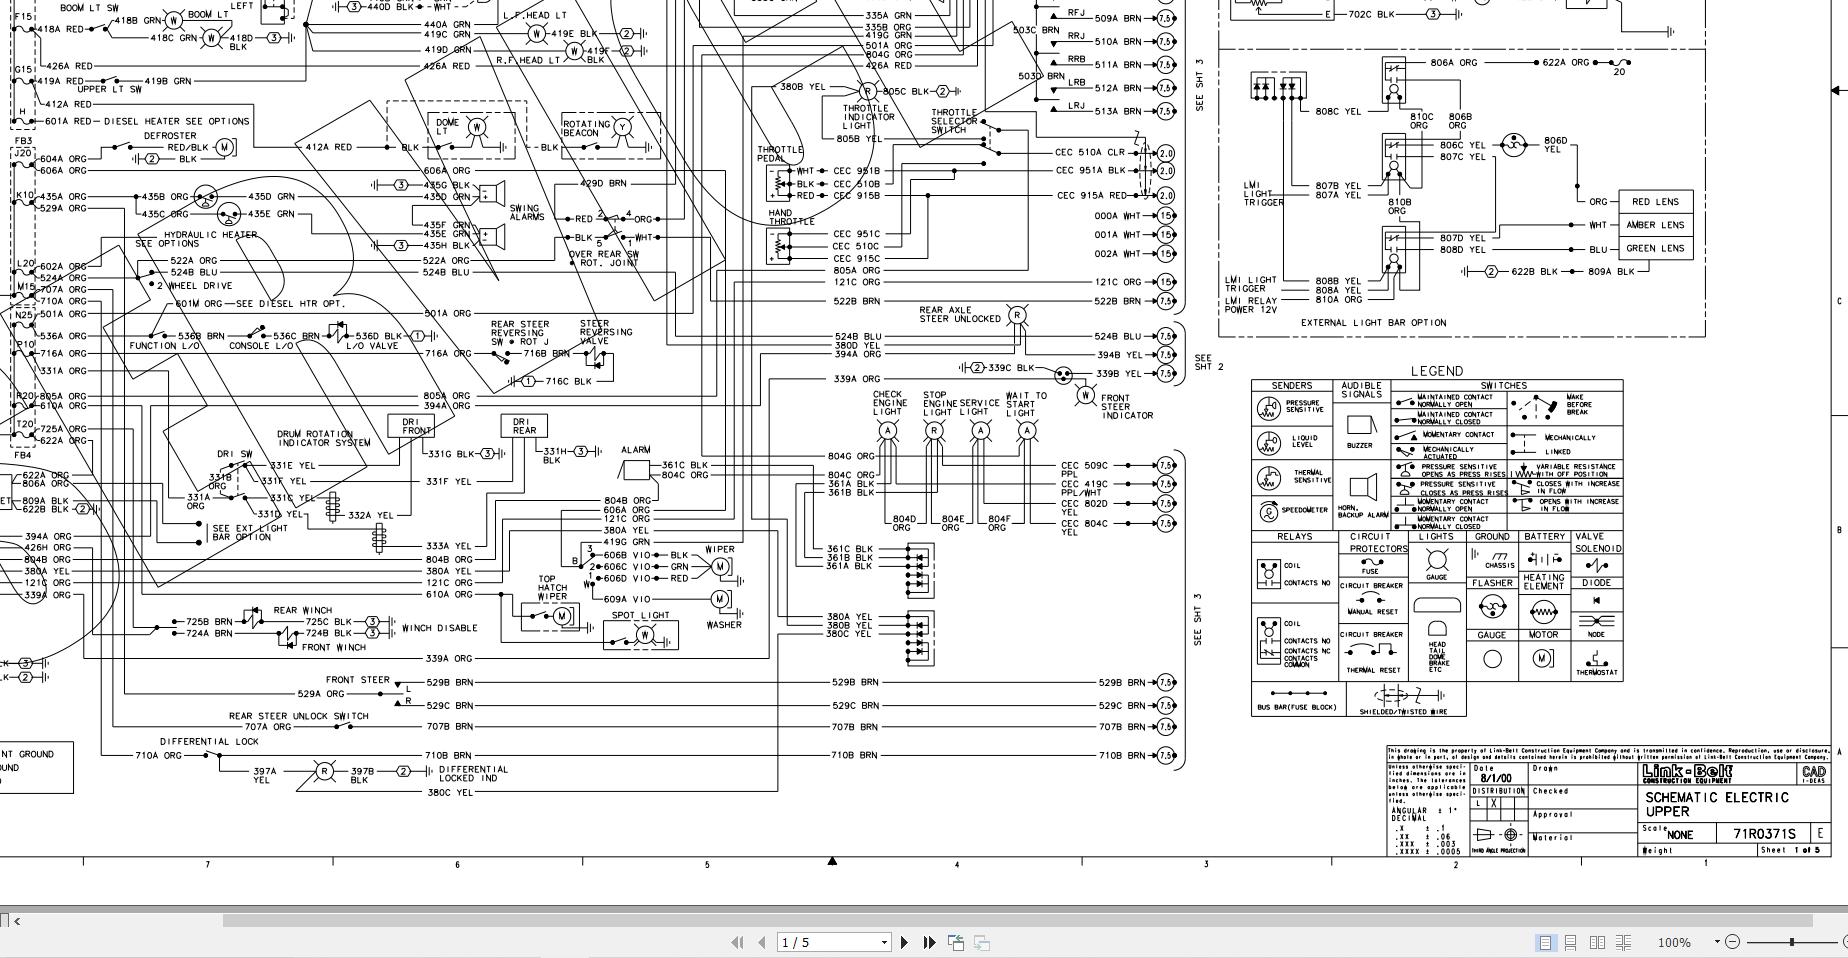Screen dimensions: 1848x958
Task: Zoom out using the minus control
Action: tap(1731, 942)
